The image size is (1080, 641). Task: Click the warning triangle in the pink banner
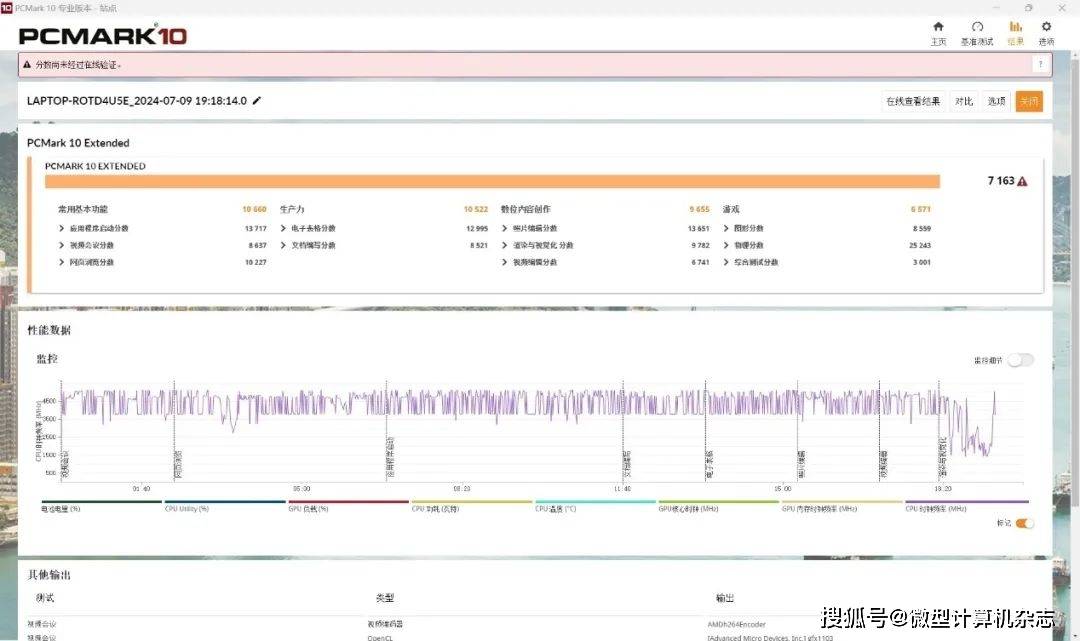(x=27, y=65)
